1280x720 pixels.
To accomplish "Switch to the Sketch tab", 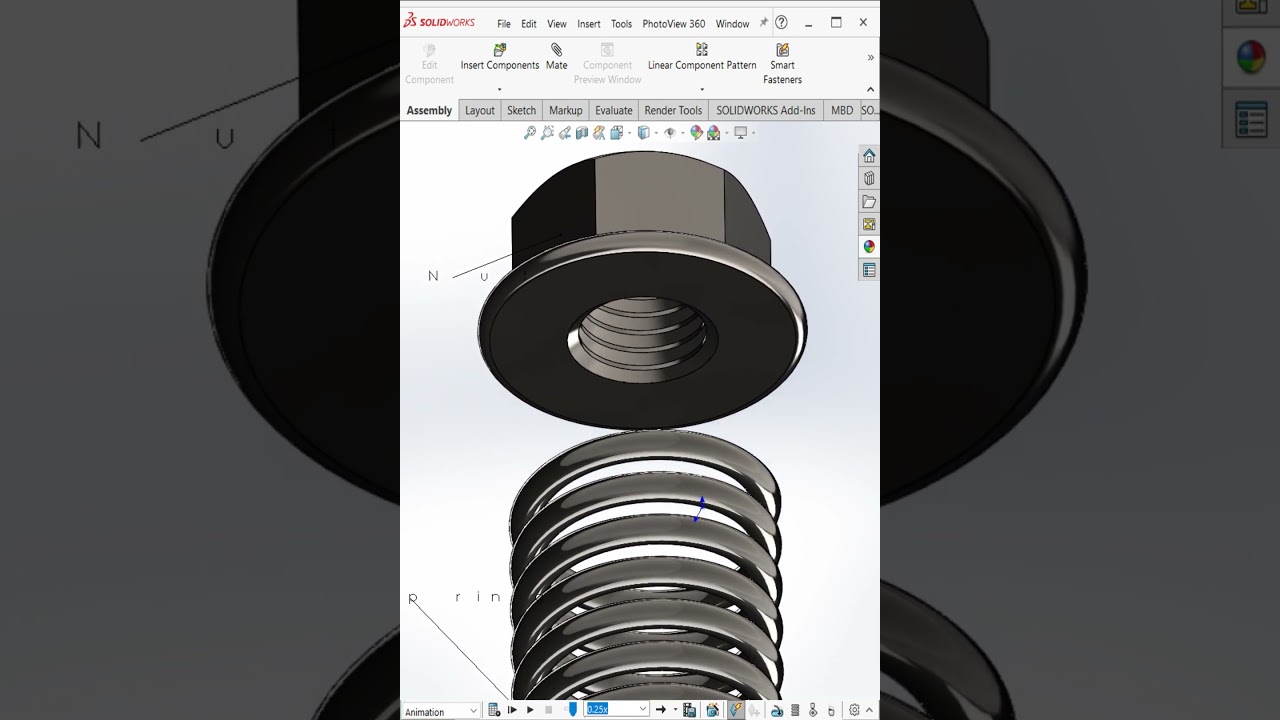I will tap(522, 110).
